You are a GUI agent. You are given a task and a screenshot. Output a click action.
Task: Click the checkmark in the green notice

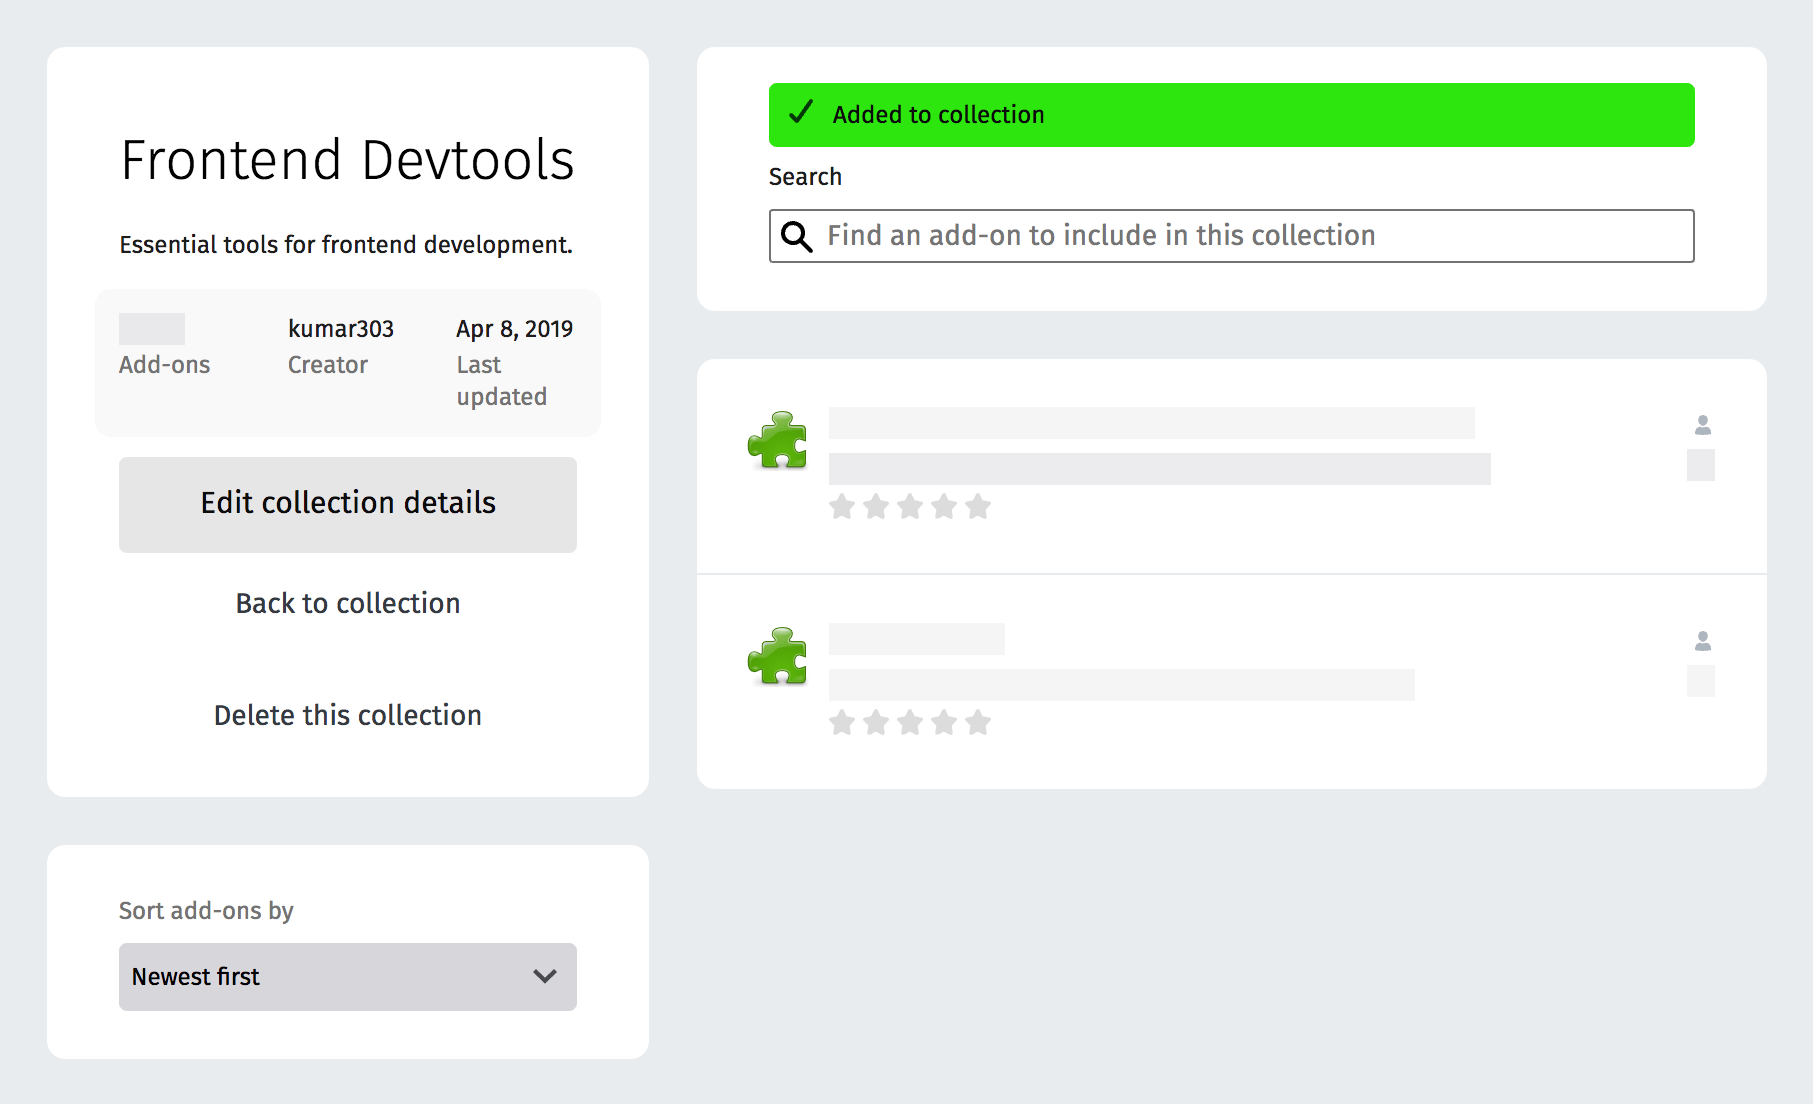(x=801, y=113)
